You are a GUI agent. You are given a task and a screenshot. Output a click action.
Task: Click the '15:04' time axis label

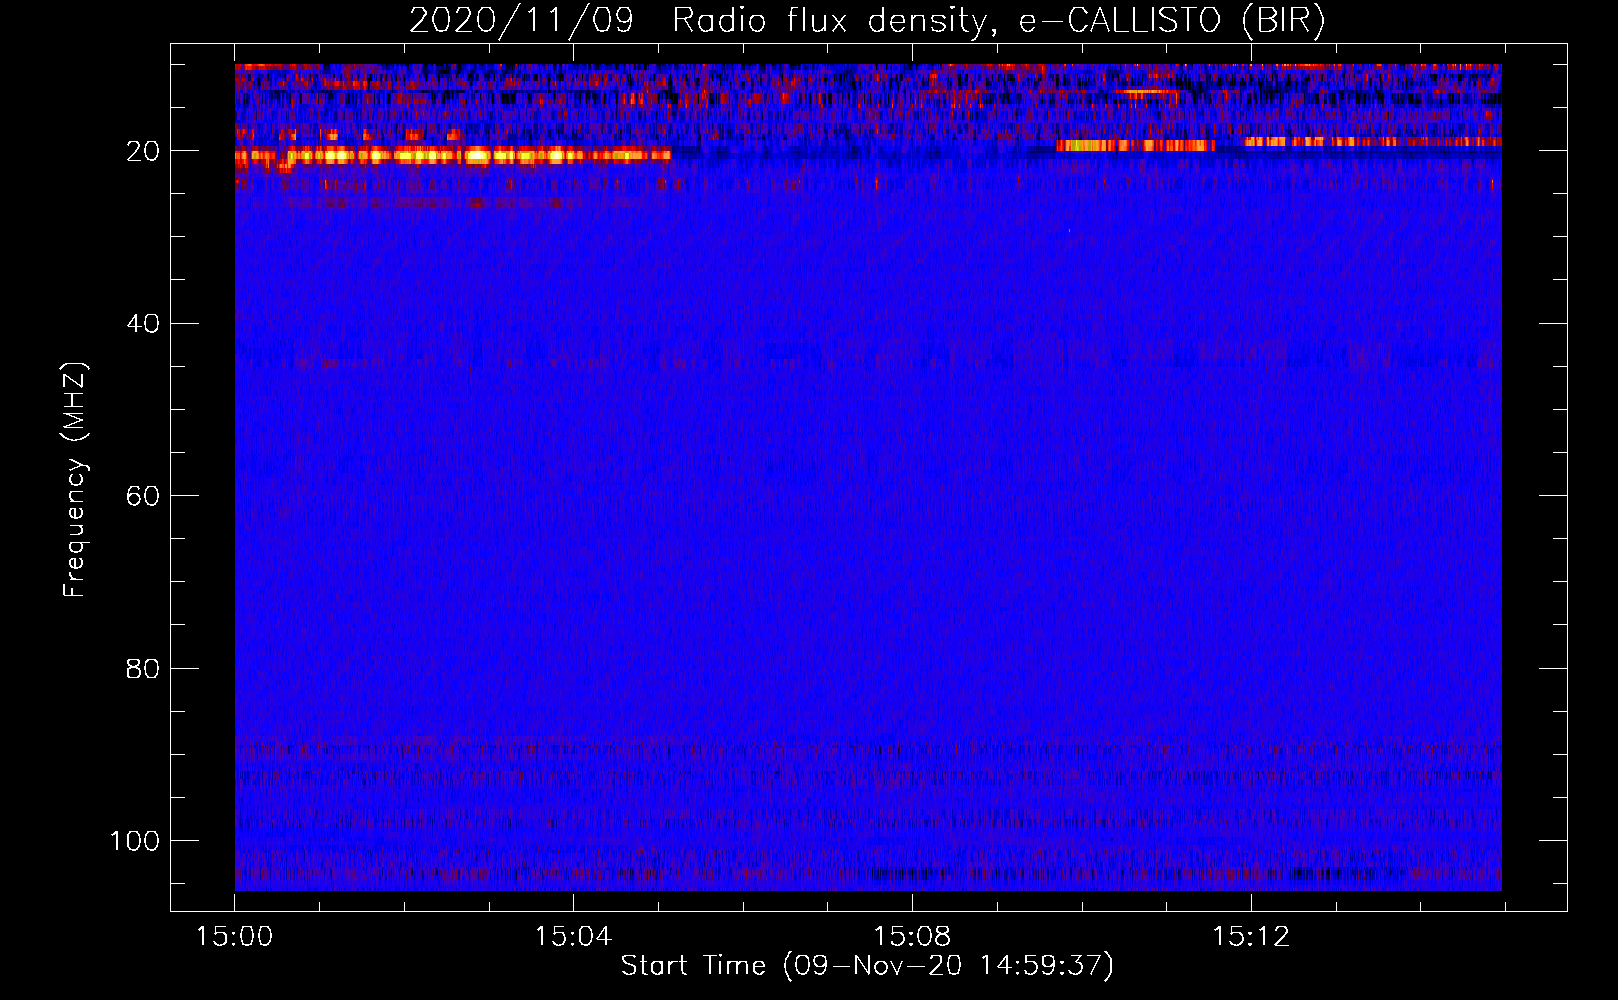point(573,937)
